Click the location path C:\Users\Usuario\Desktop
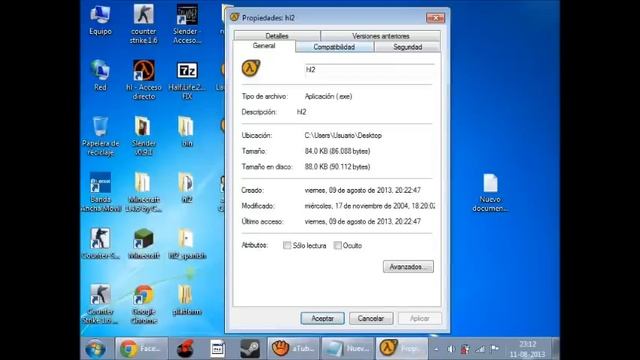Screen dimensions: 640x360 (343, 135)
